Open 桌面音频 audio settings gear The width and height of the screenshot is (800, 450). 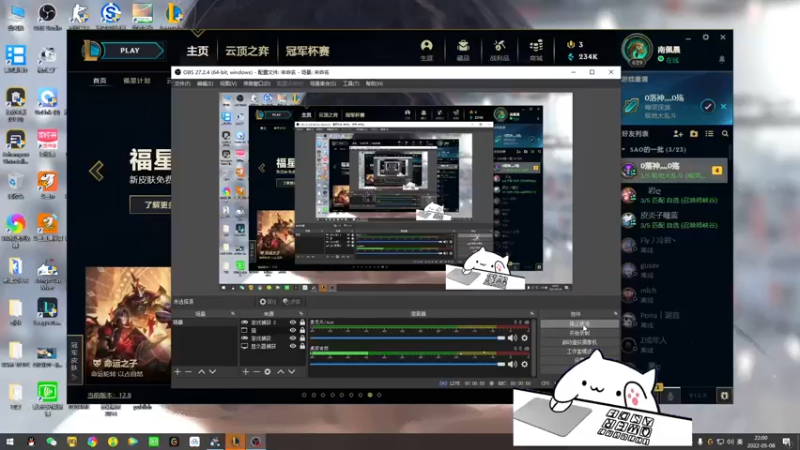point(524,364)
